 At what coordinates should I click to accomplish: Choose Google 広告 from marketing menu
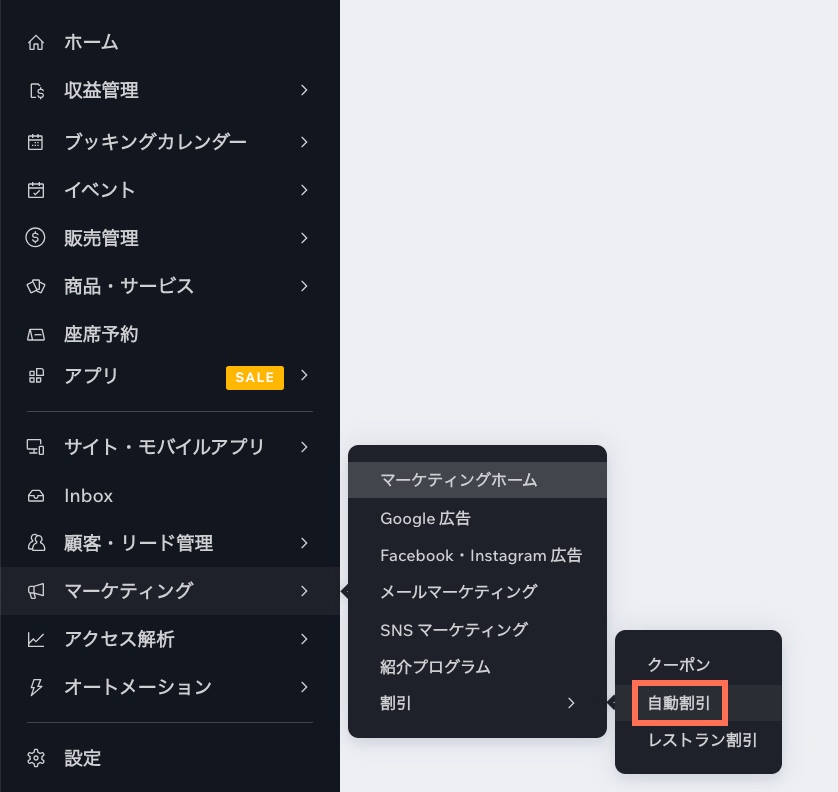coord(425,518)
